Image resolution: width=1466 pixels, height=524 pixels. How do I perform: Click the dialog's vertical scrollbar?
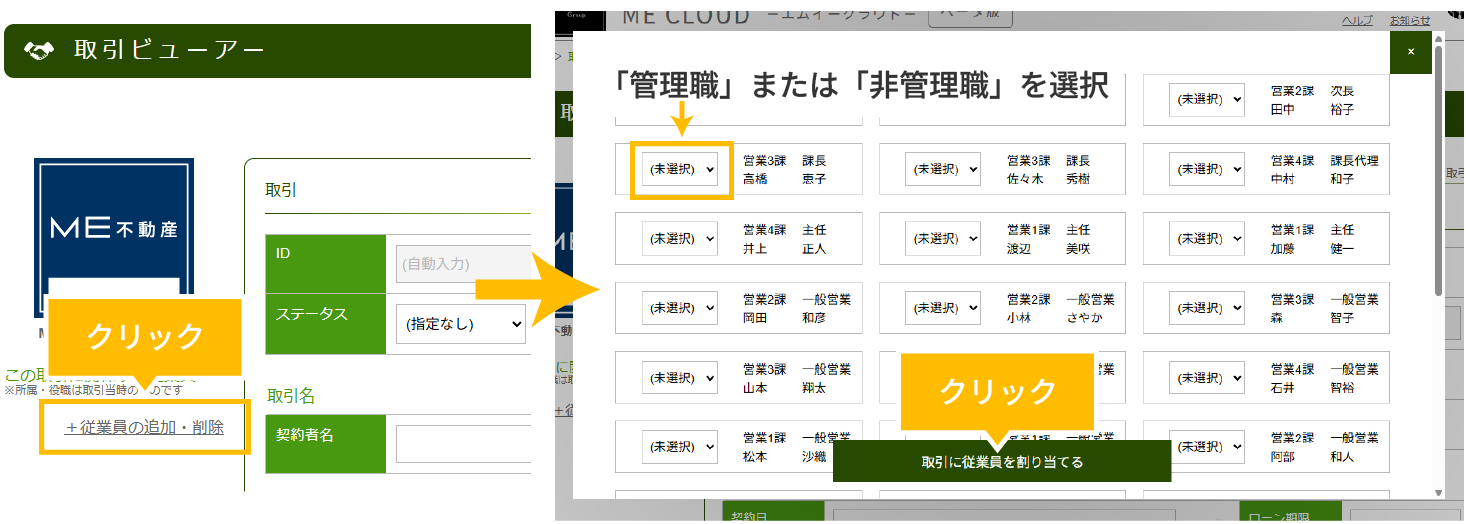point(1438,170)
